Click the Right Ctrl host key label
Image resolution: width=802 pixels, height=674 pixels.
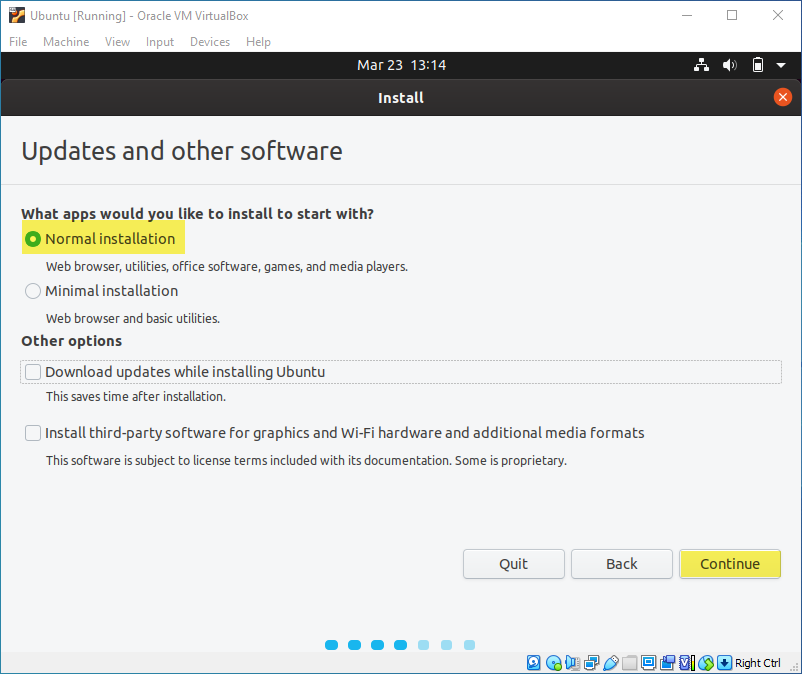pyautogui.click(x=758, y=663)
